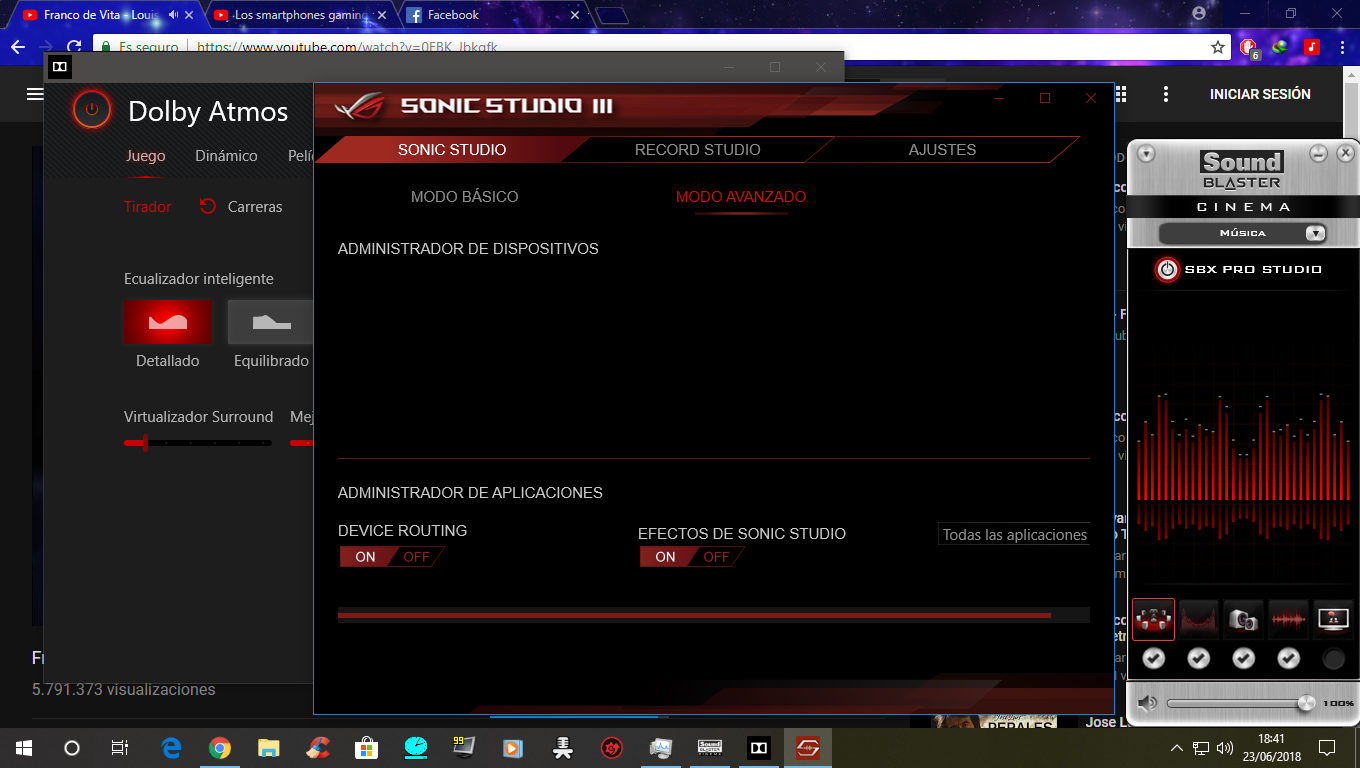This screenshot has width=1360, height=768.
Task: Open the Dinámico tab in Dolby Atmos
Action: click(x=226, y=156)
